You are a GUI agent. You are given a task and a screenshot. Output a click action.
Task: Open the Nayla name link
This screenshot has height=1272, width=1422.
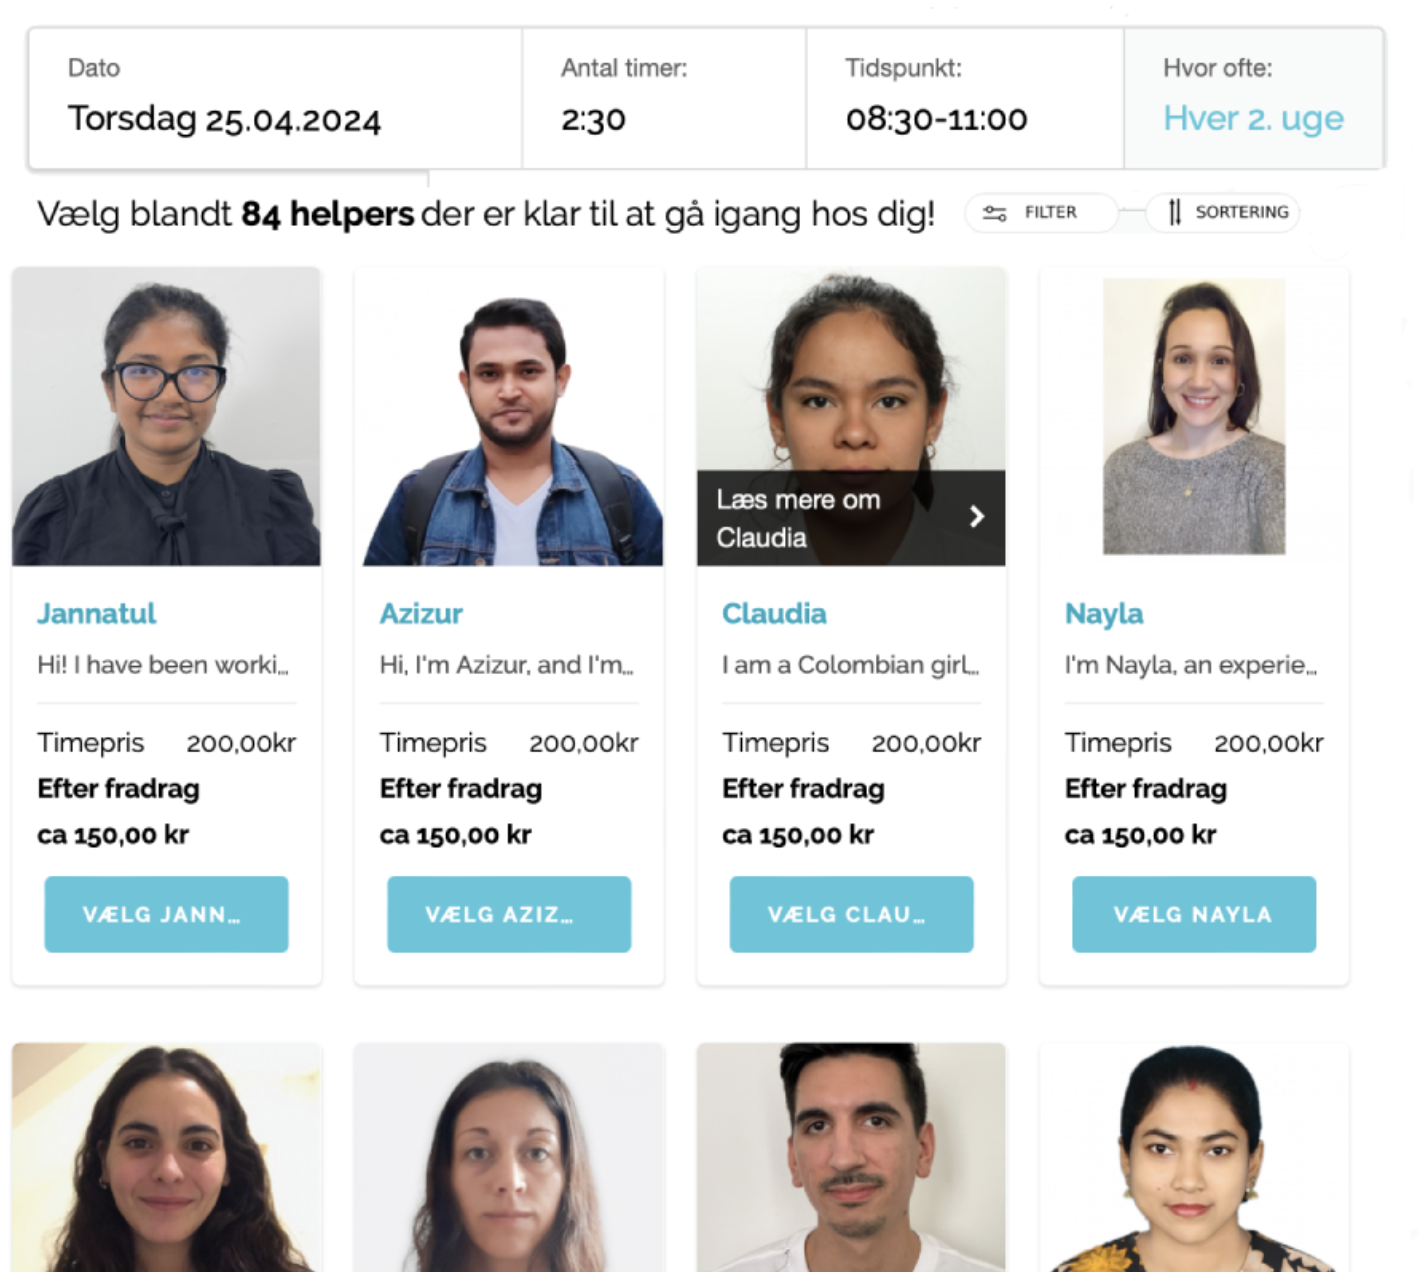(x=1104, y=614)
